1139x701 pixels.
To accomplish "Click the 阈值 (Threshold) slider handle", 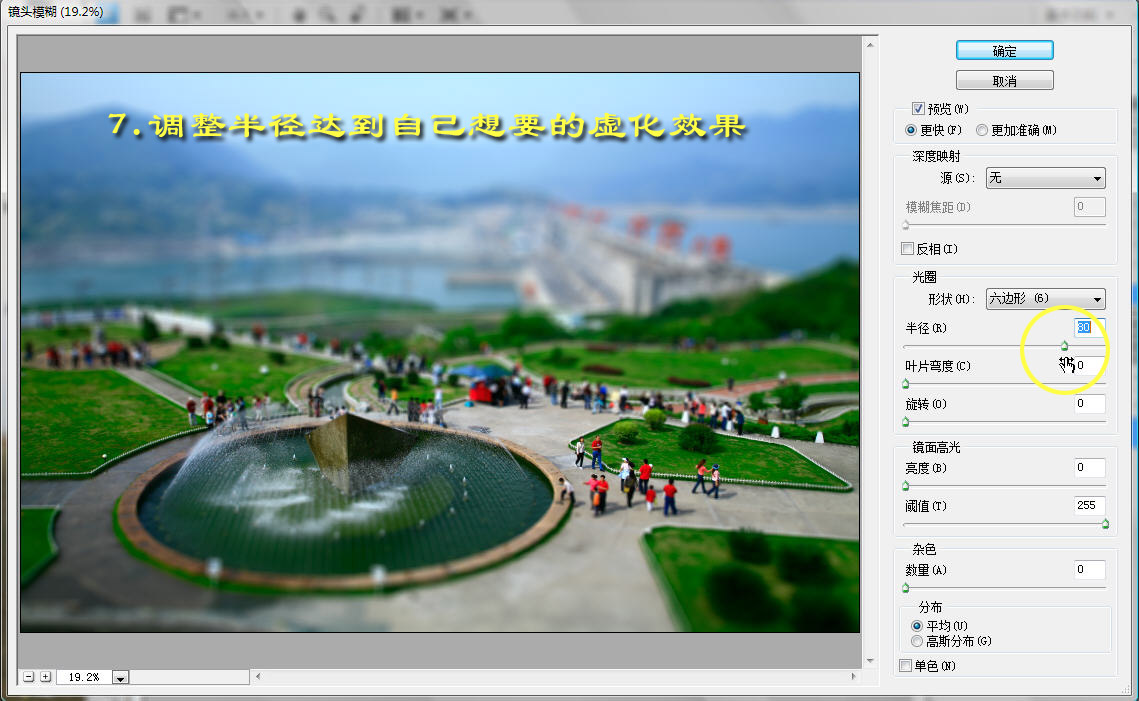I will 1105,523.
